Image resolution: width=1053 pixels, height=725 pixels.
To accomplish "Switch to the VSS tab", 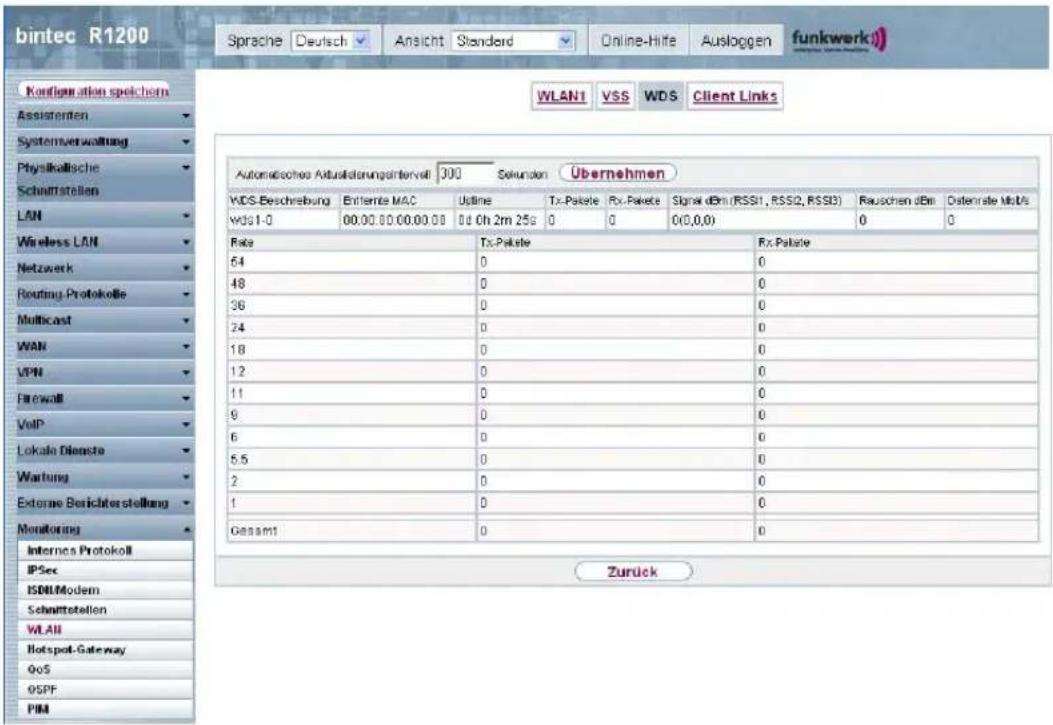I will coord(615,97).
